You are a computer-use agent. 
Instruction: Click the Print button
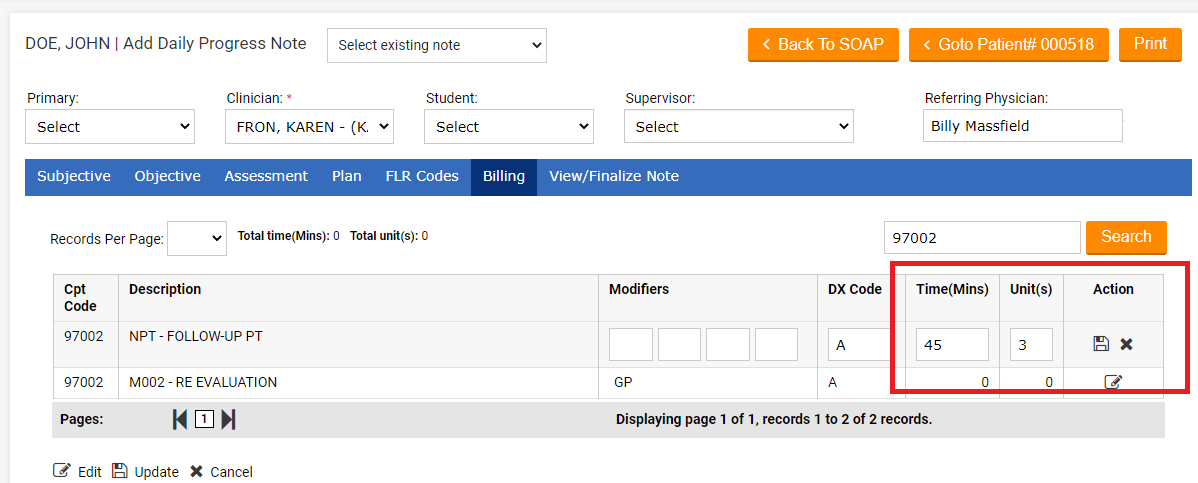1150,44
